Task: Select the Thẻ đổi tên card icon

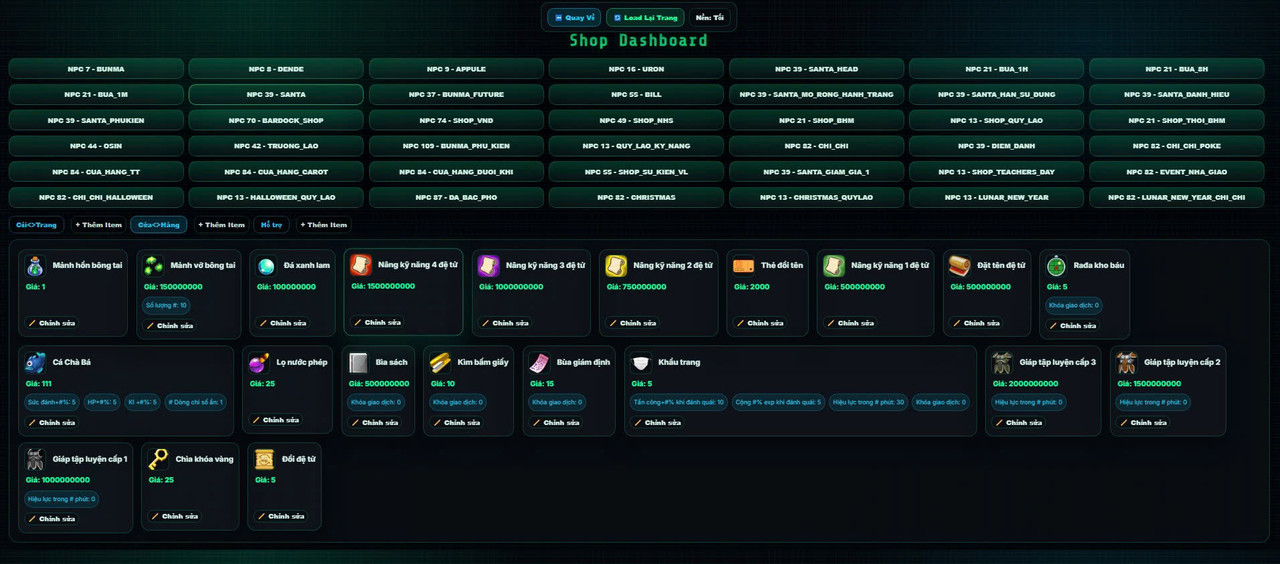Action: pos(743,266)
